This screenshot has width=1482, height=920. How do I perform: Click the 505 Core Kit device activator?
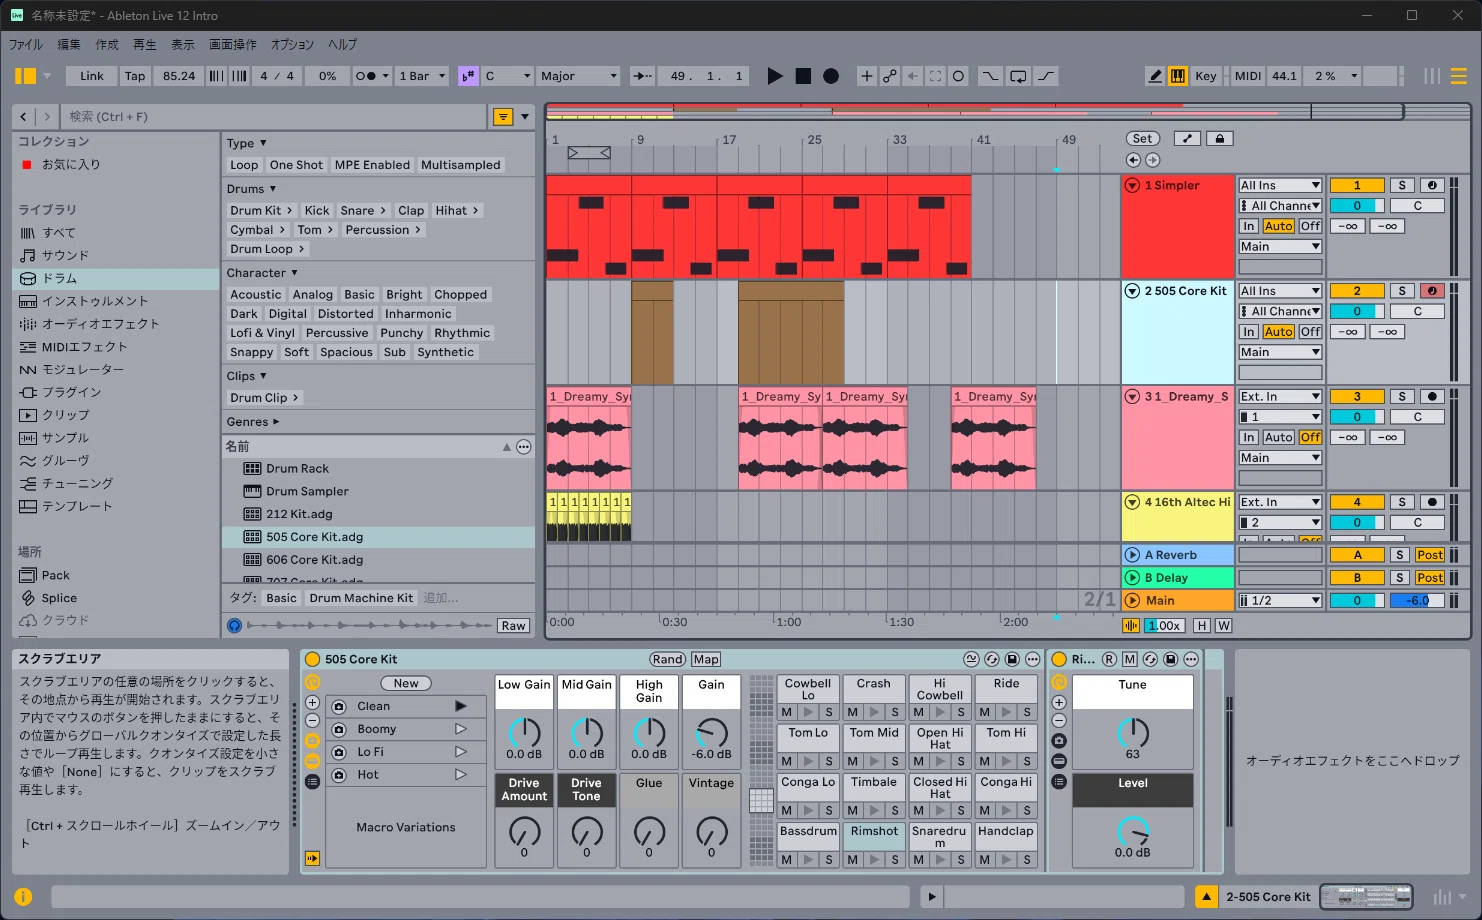[312, 659]
